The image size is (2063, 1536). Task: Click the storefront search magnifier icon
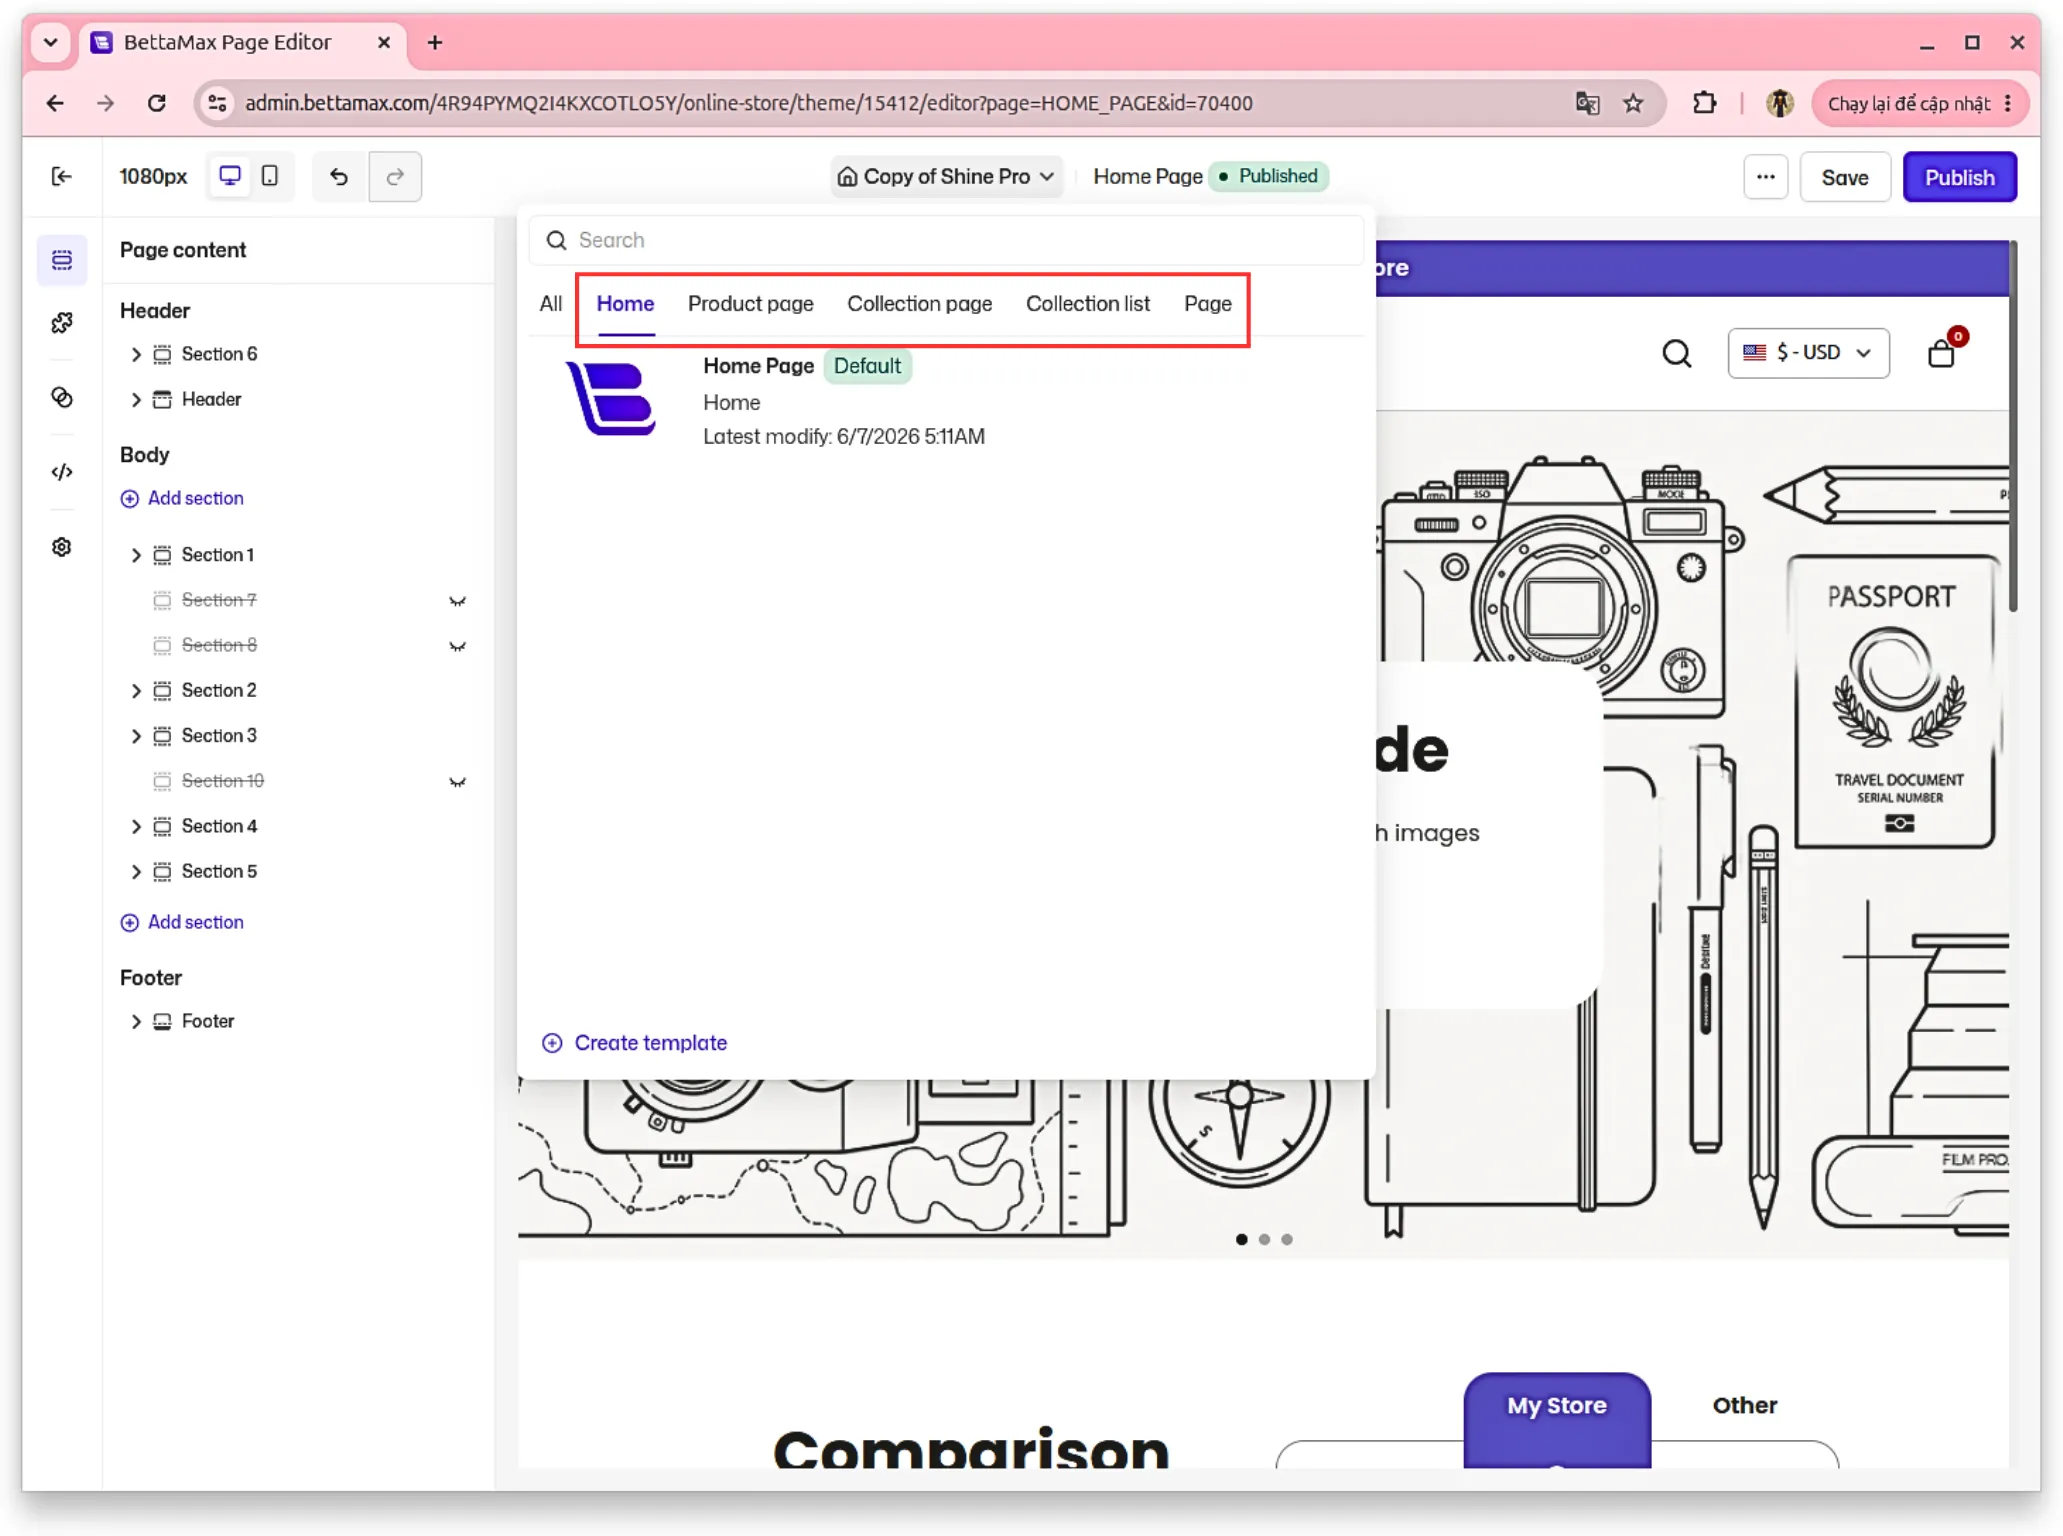coord(1676,353)
